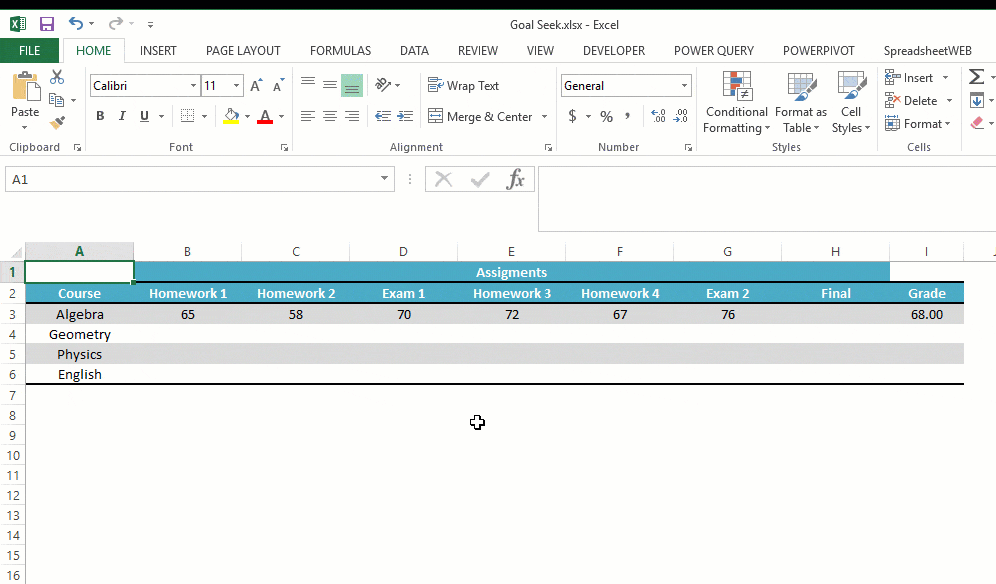Open the POWER QUERY tab

coord(713,50)
